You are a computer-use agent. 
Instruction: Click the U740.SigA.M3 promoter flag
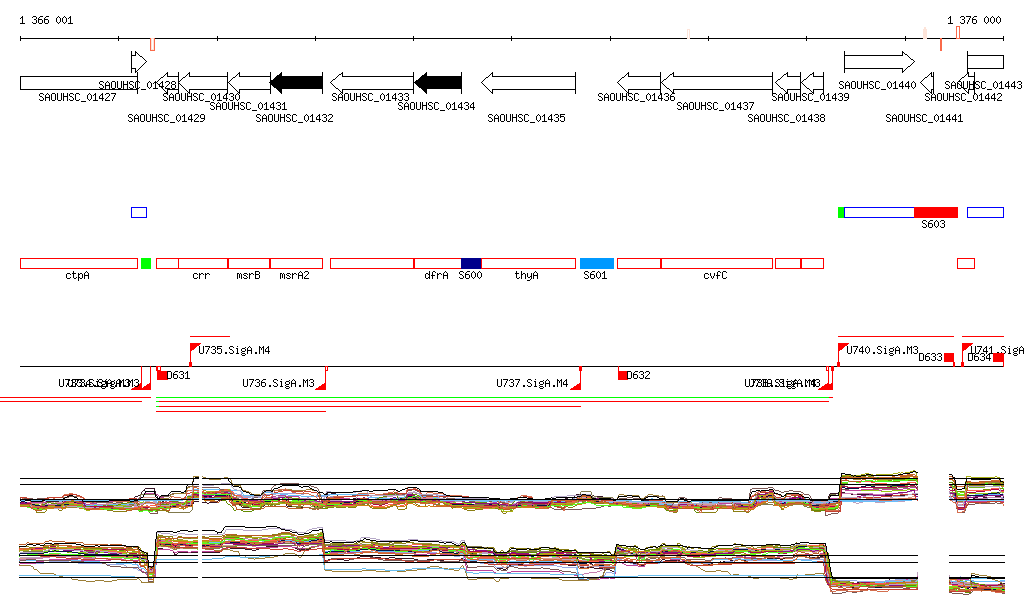pyautogui.click(x=842, y=348)
